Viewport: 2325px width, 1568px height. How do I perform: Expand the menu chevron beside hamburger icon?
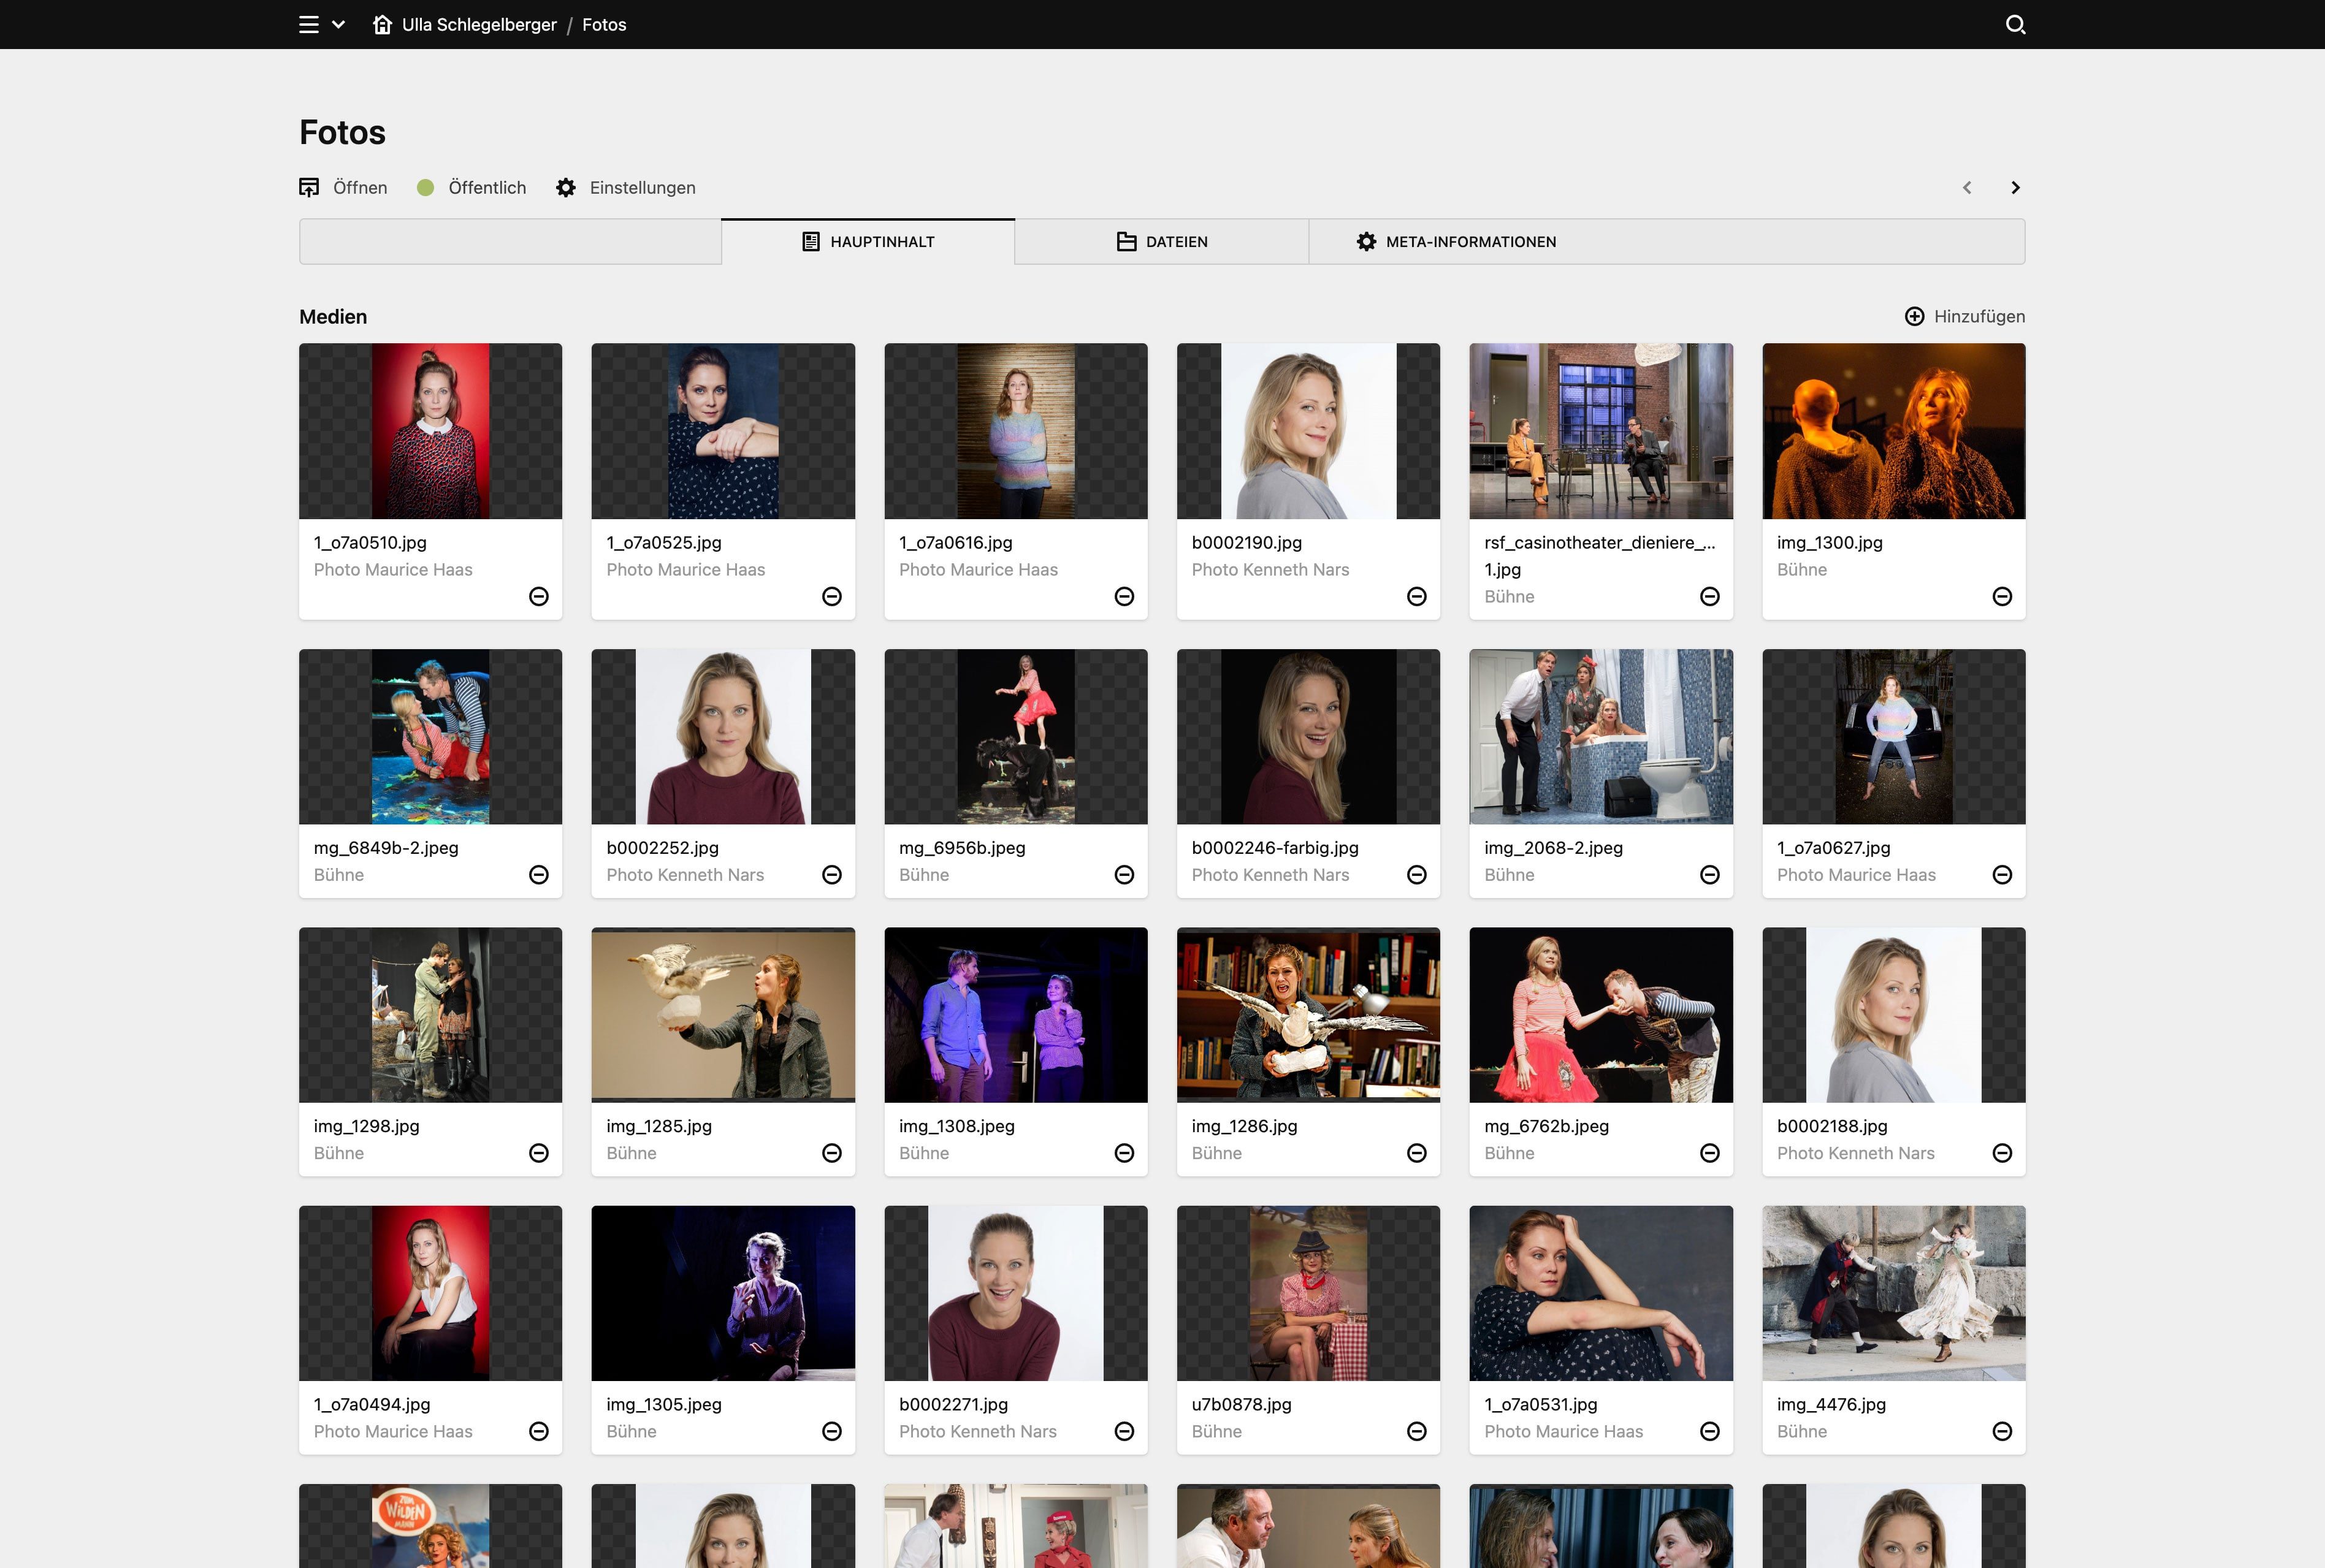click(338, 24)
